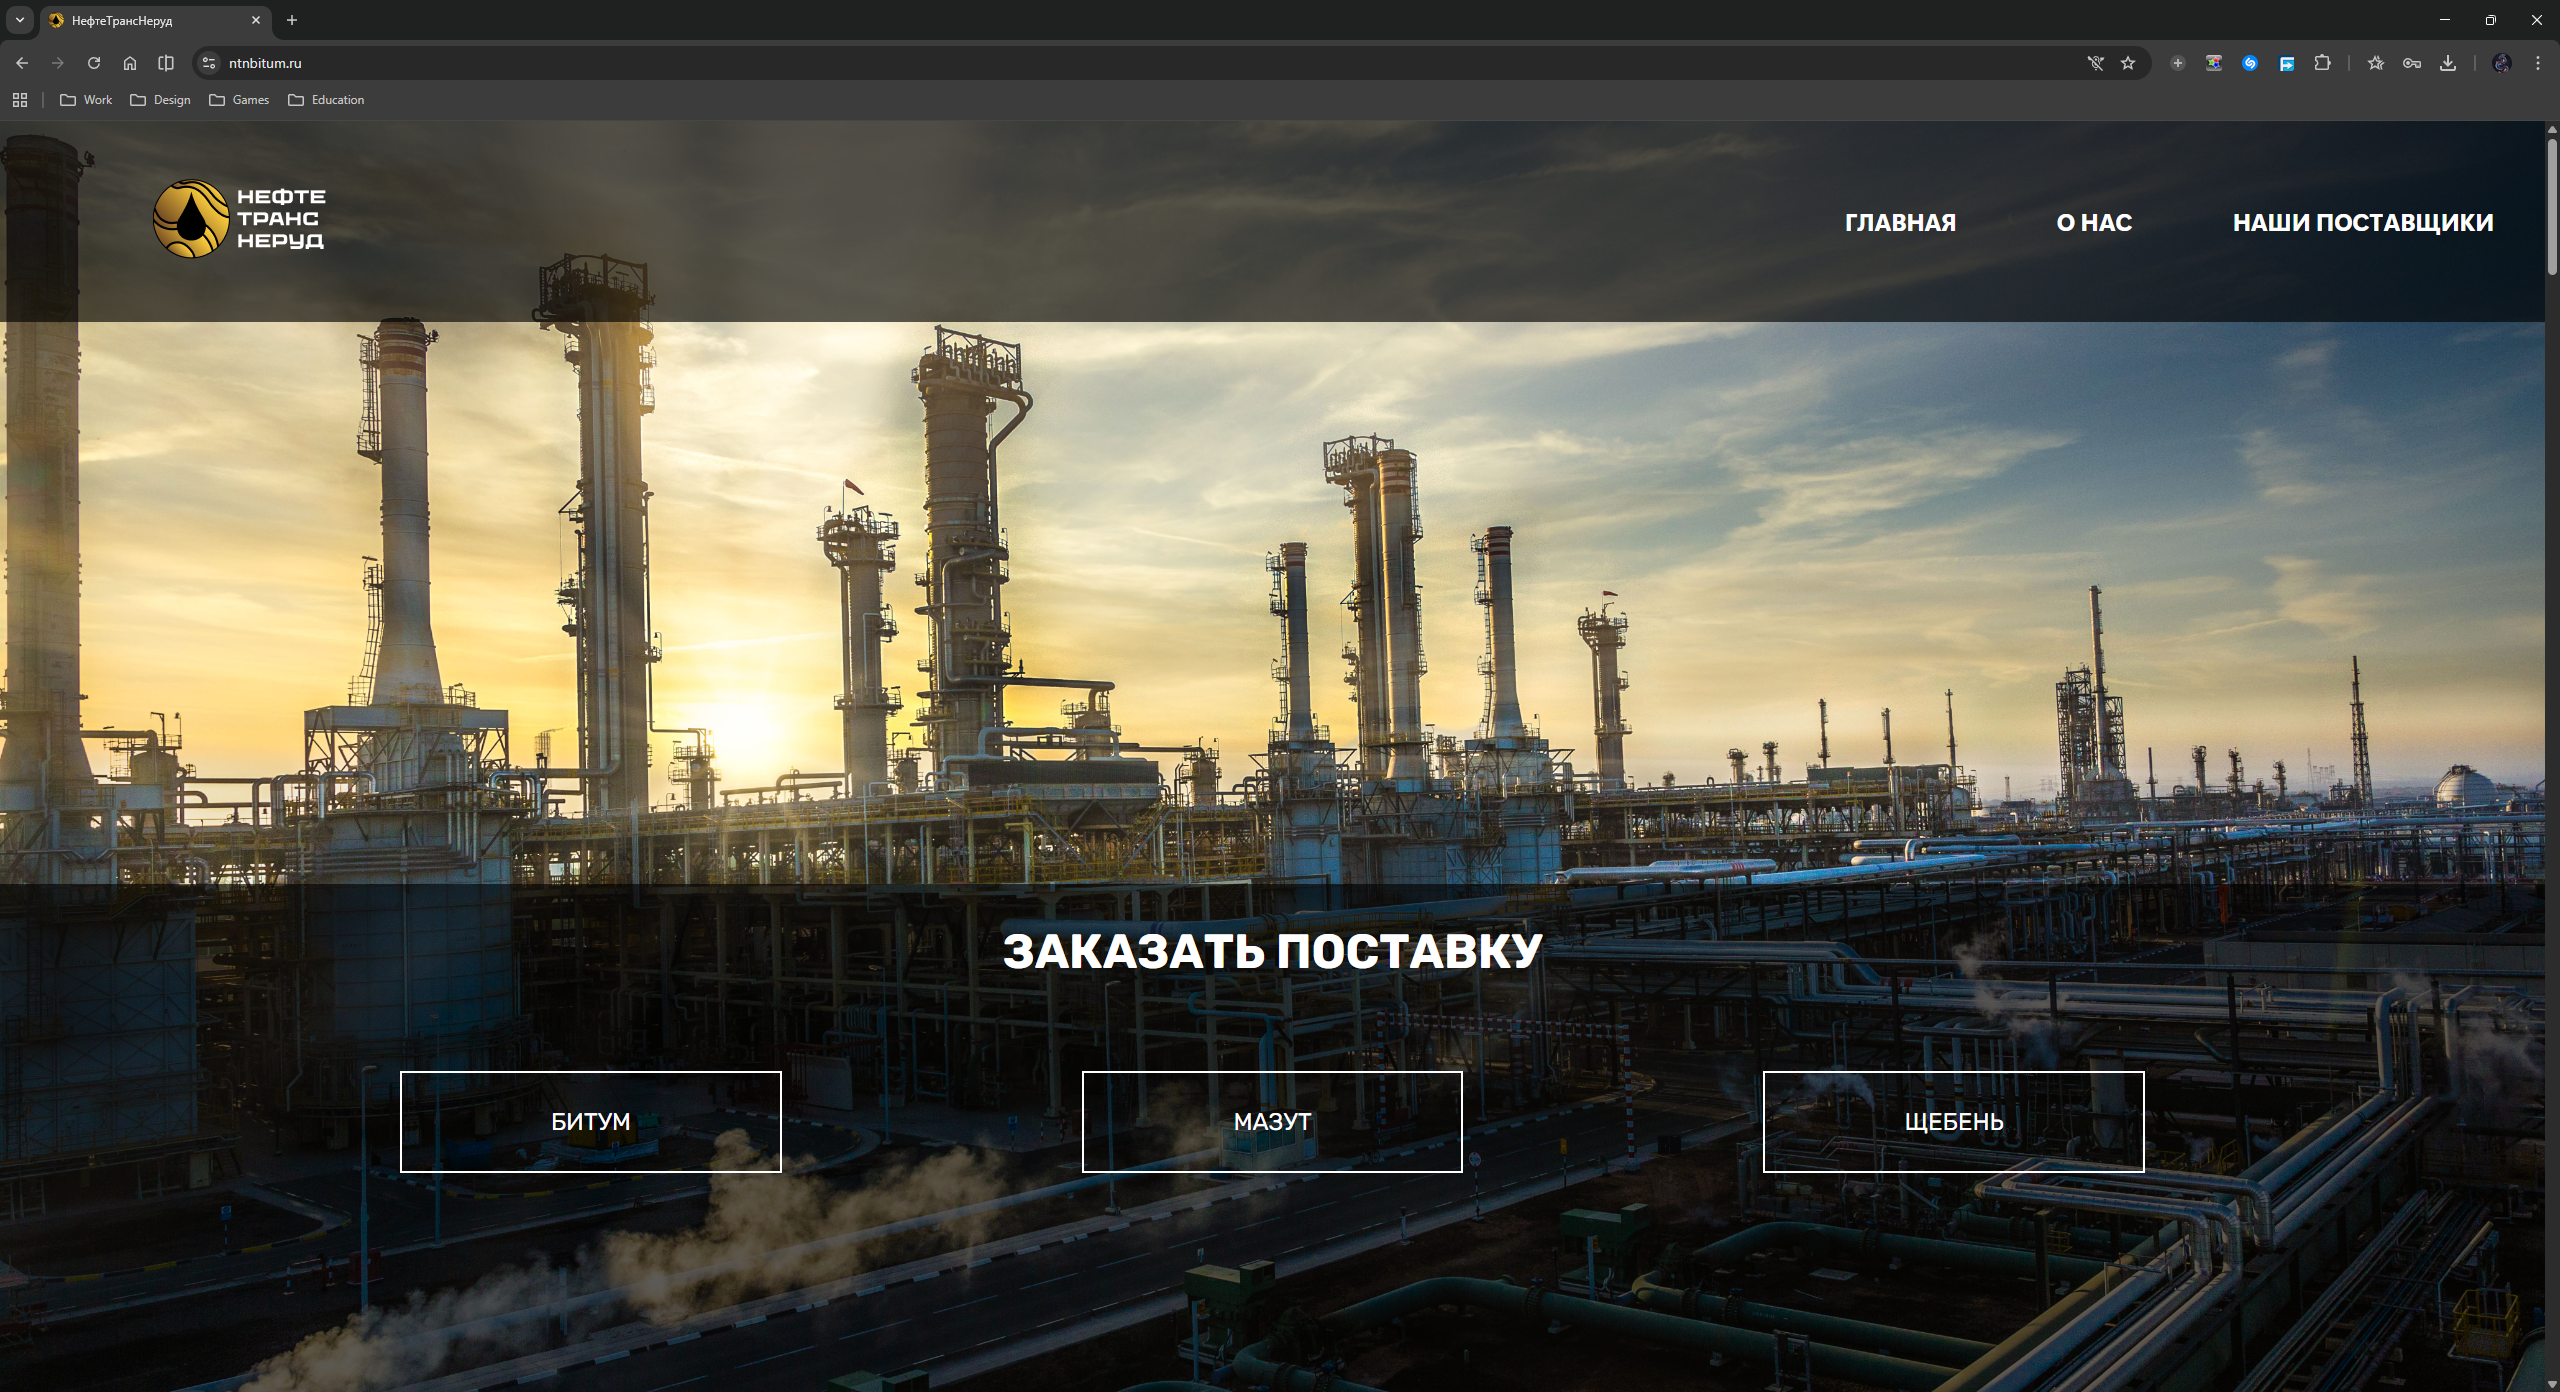Click the browser Forward arrow
The image size is (2560, 1392).
coord(58,63)
